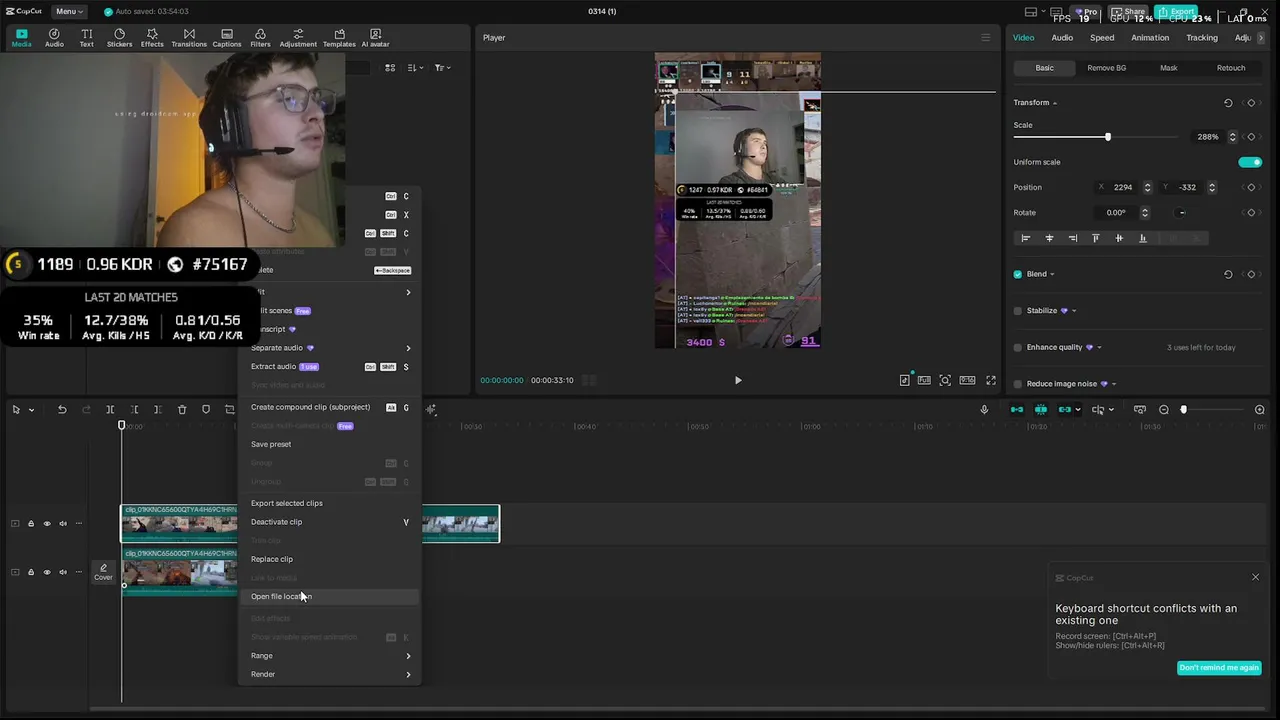The height and width of the screenshot is (720, 1280).
Task: Hide the top video track with eye icon
Action: [x=46, y=523]
